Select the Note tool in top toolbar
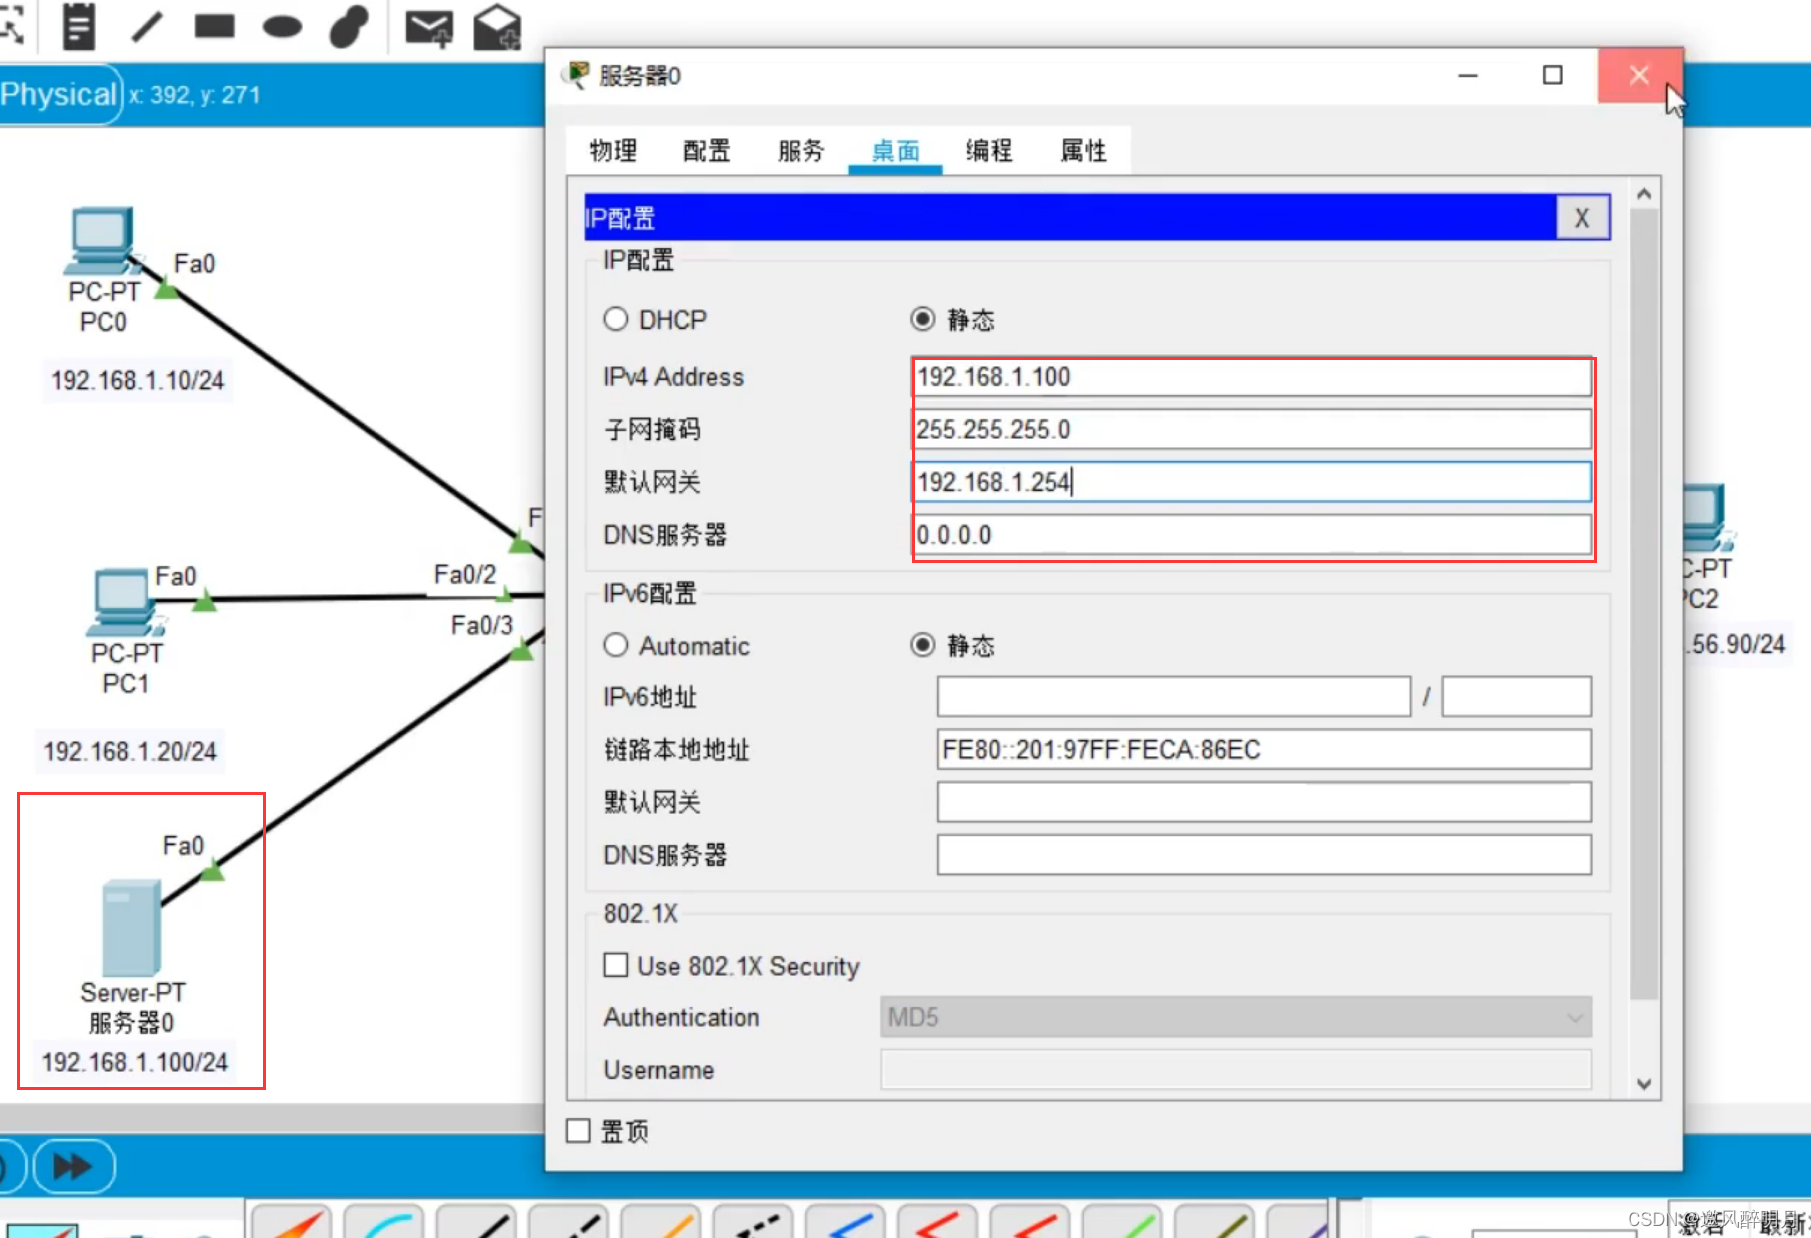This screenshot has height=1238, width=1811. point(79,26)
